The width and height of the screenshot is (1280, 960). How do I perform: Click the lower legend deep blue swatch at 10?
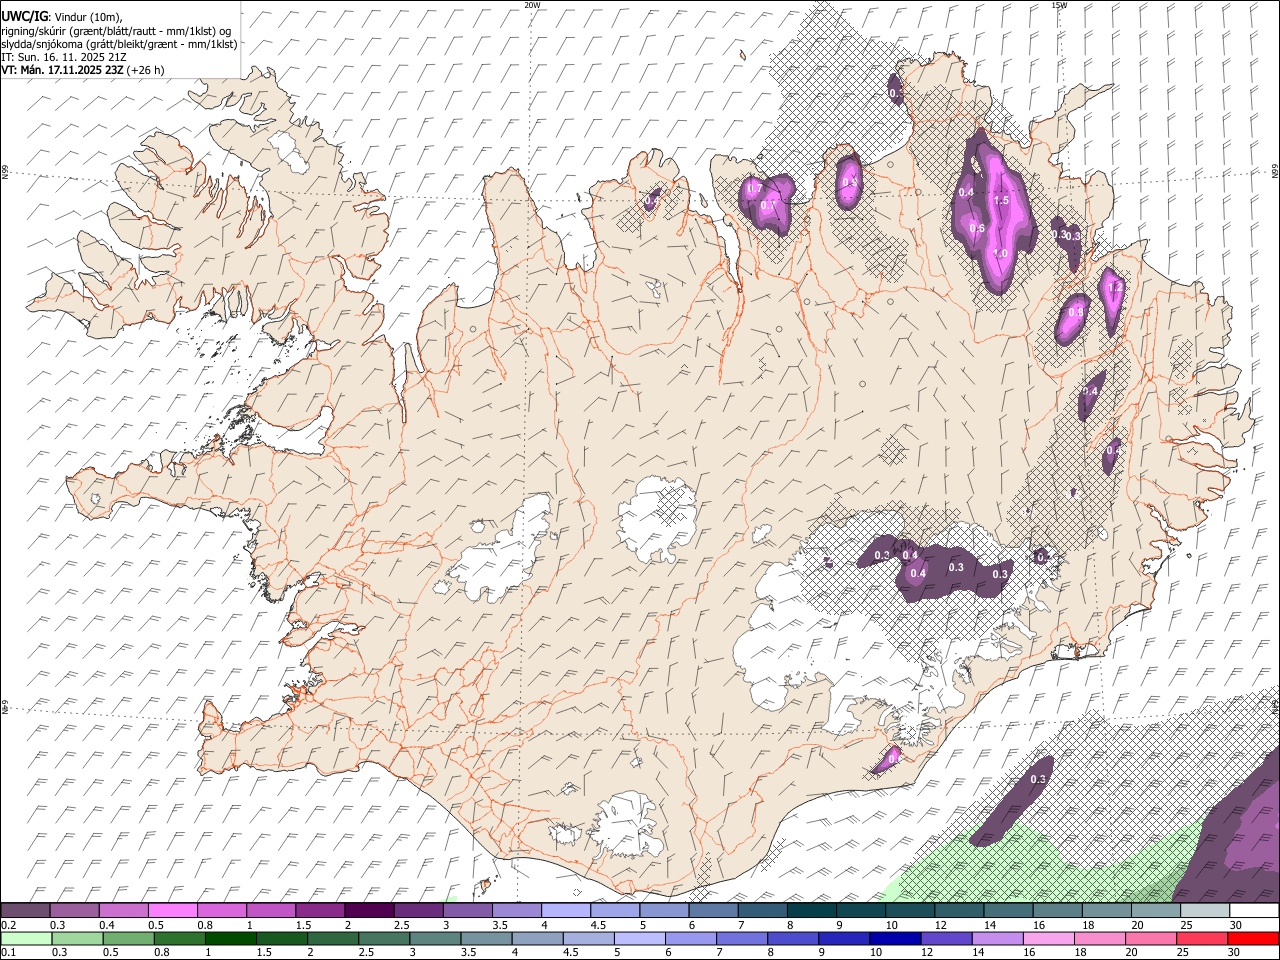coord(896,938)
